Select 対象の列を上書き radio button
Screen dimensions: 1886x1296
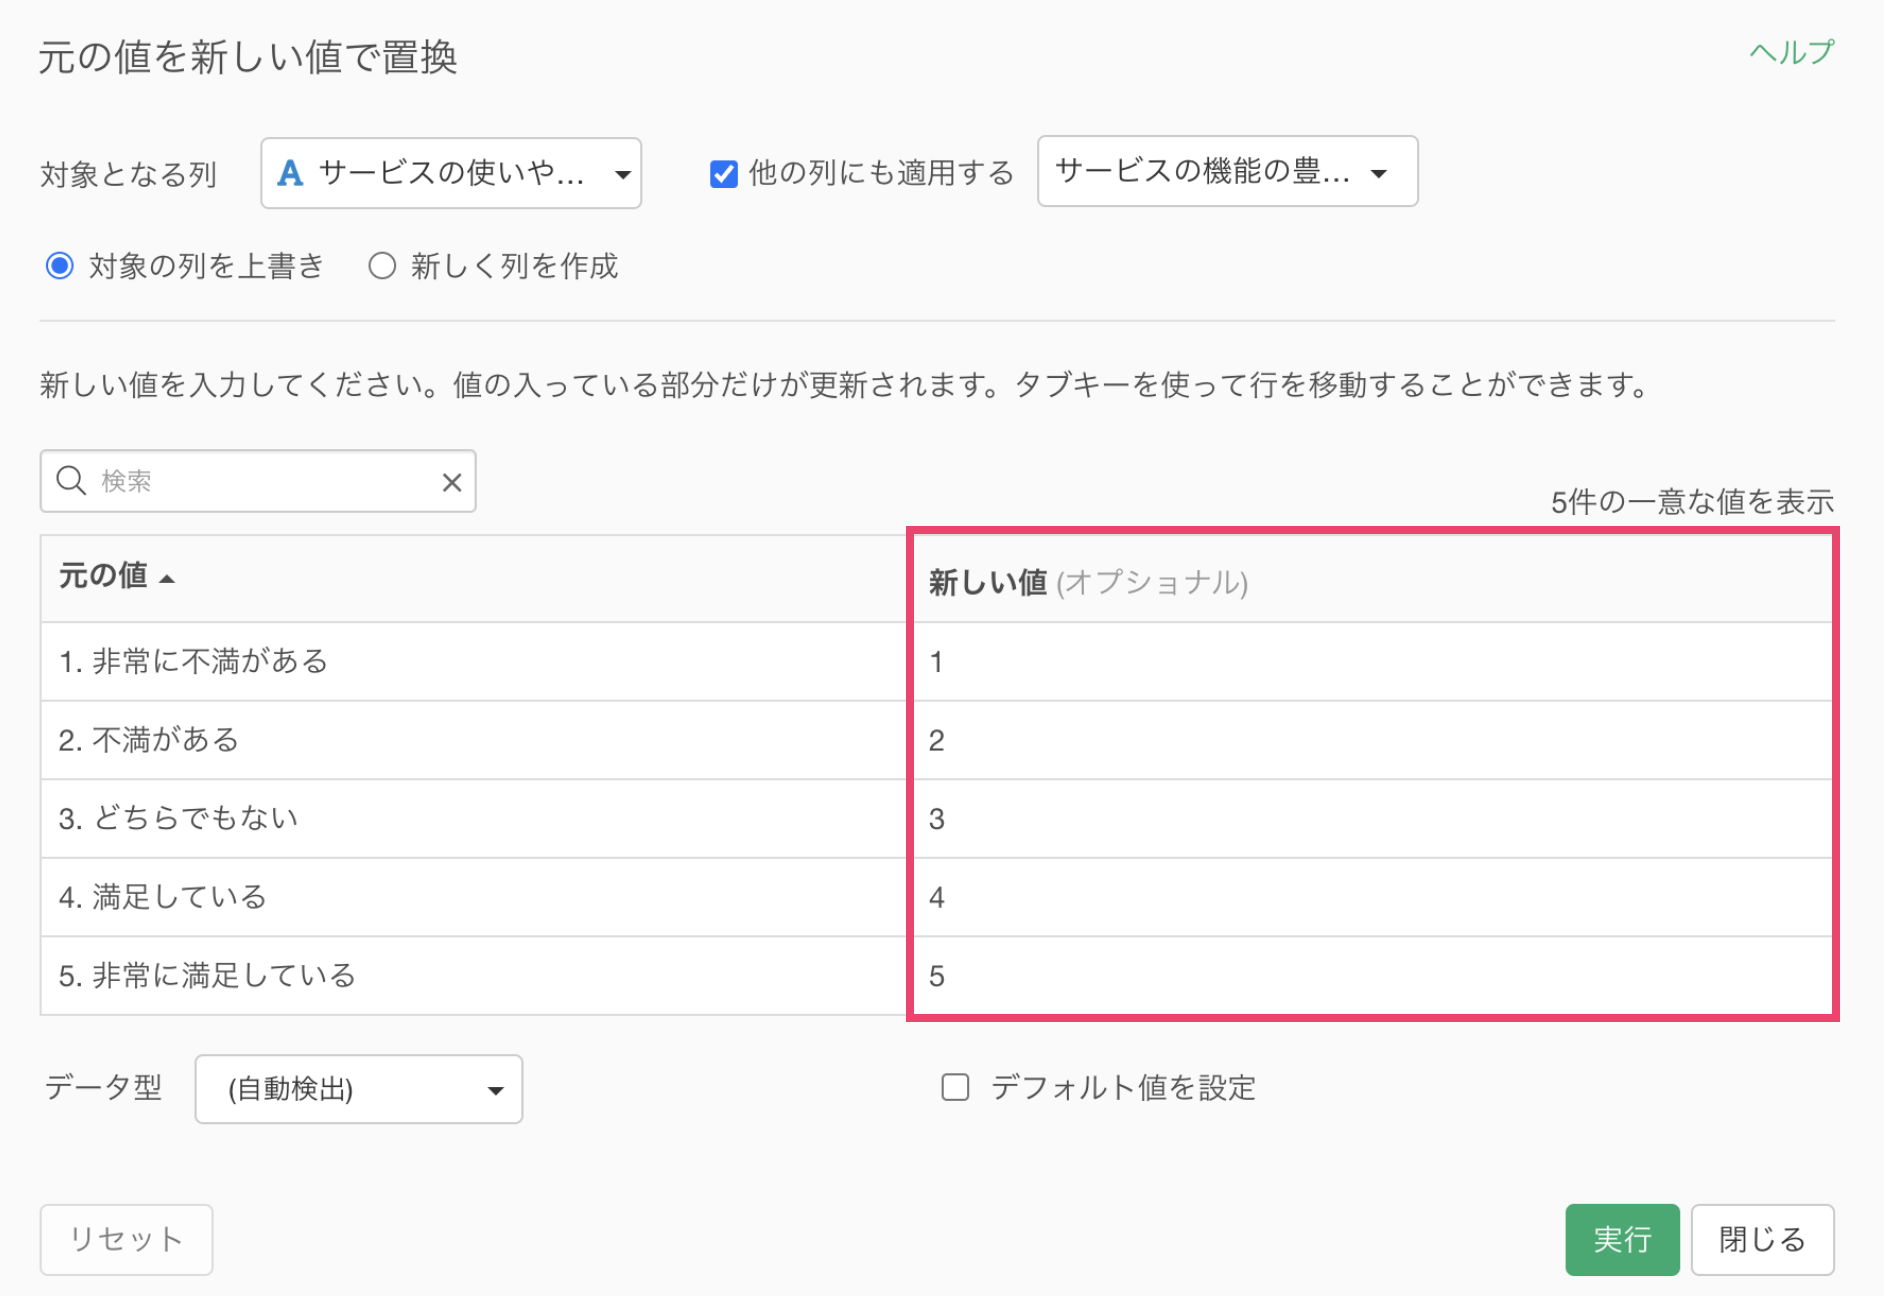[x=60, y=266]
